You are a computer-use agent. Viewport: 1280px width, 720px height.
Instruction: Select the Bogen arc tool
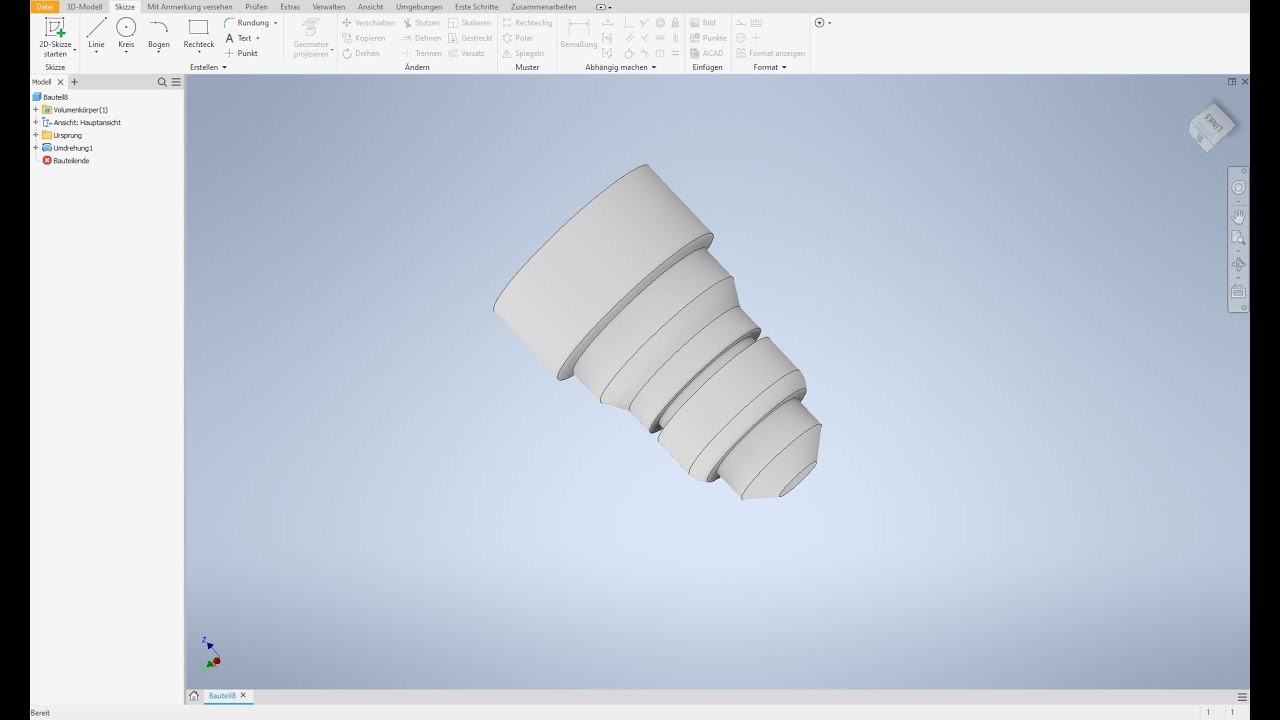(x=159, y=34)
